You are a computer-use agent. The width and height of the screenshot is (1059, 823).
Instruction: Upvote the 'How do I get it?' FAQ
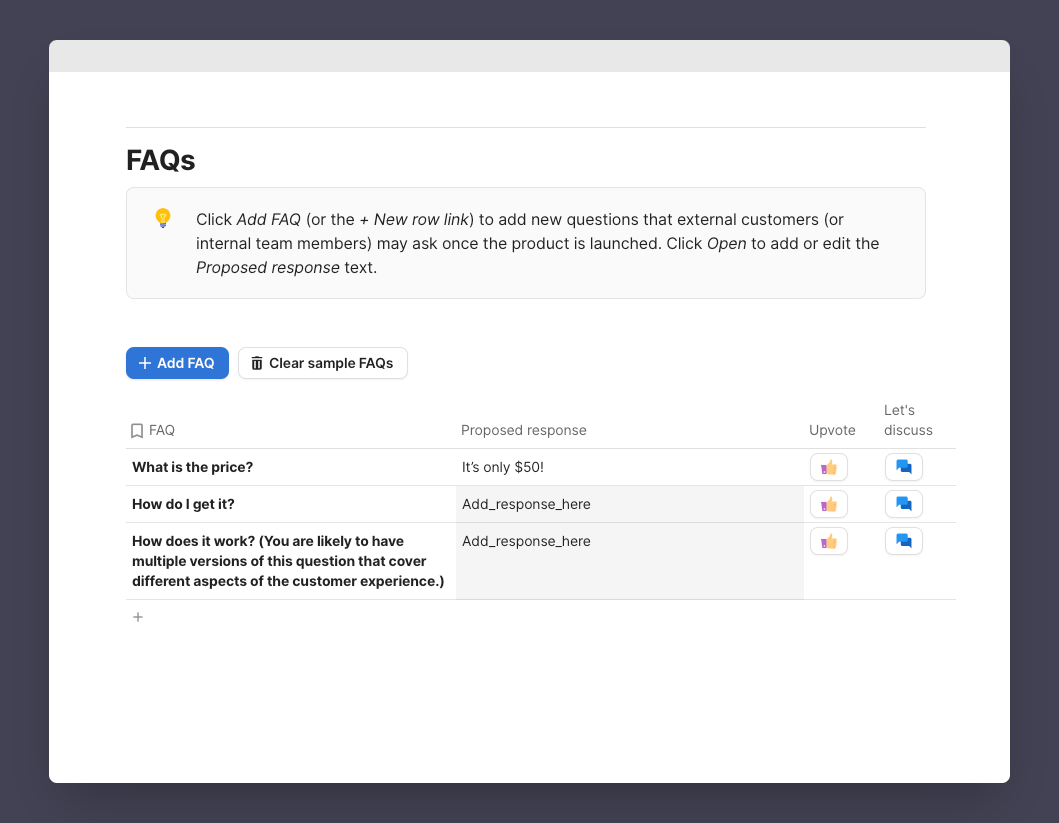tap(828, 504)
